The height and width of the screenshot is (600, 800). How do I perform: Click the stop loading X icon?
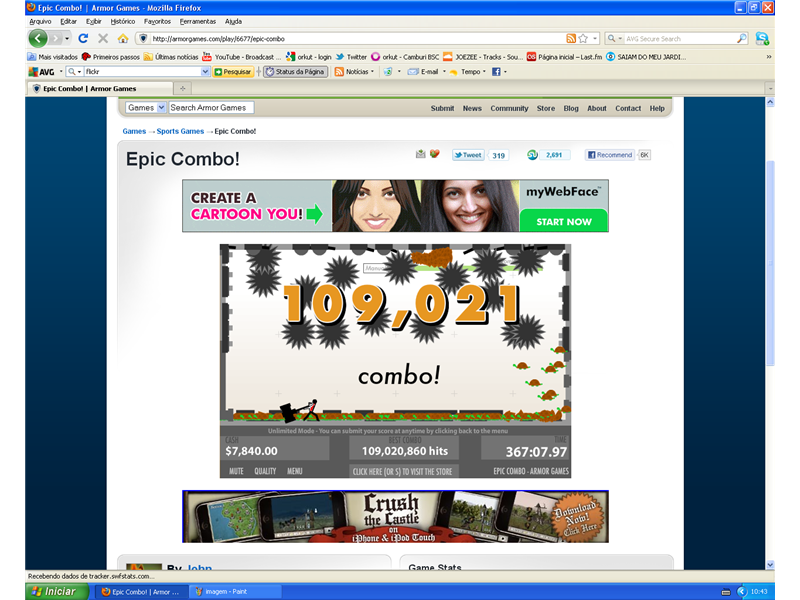point(103,38)
